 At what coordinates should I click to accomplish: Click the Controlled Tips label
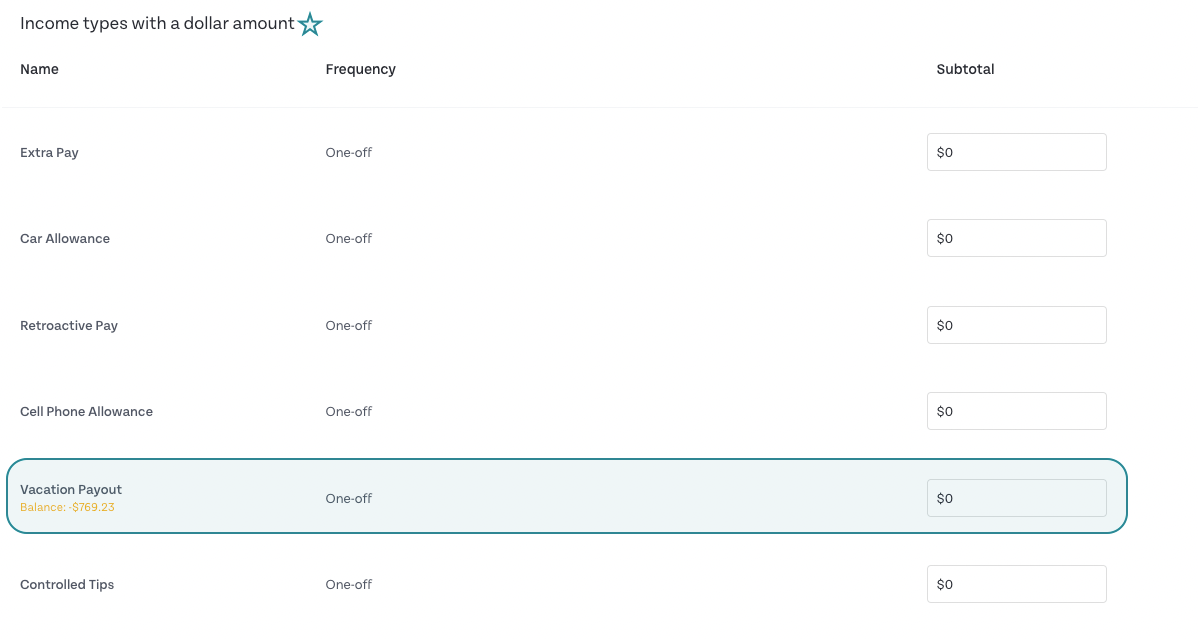pyautogui.click(x=66, y=585)
